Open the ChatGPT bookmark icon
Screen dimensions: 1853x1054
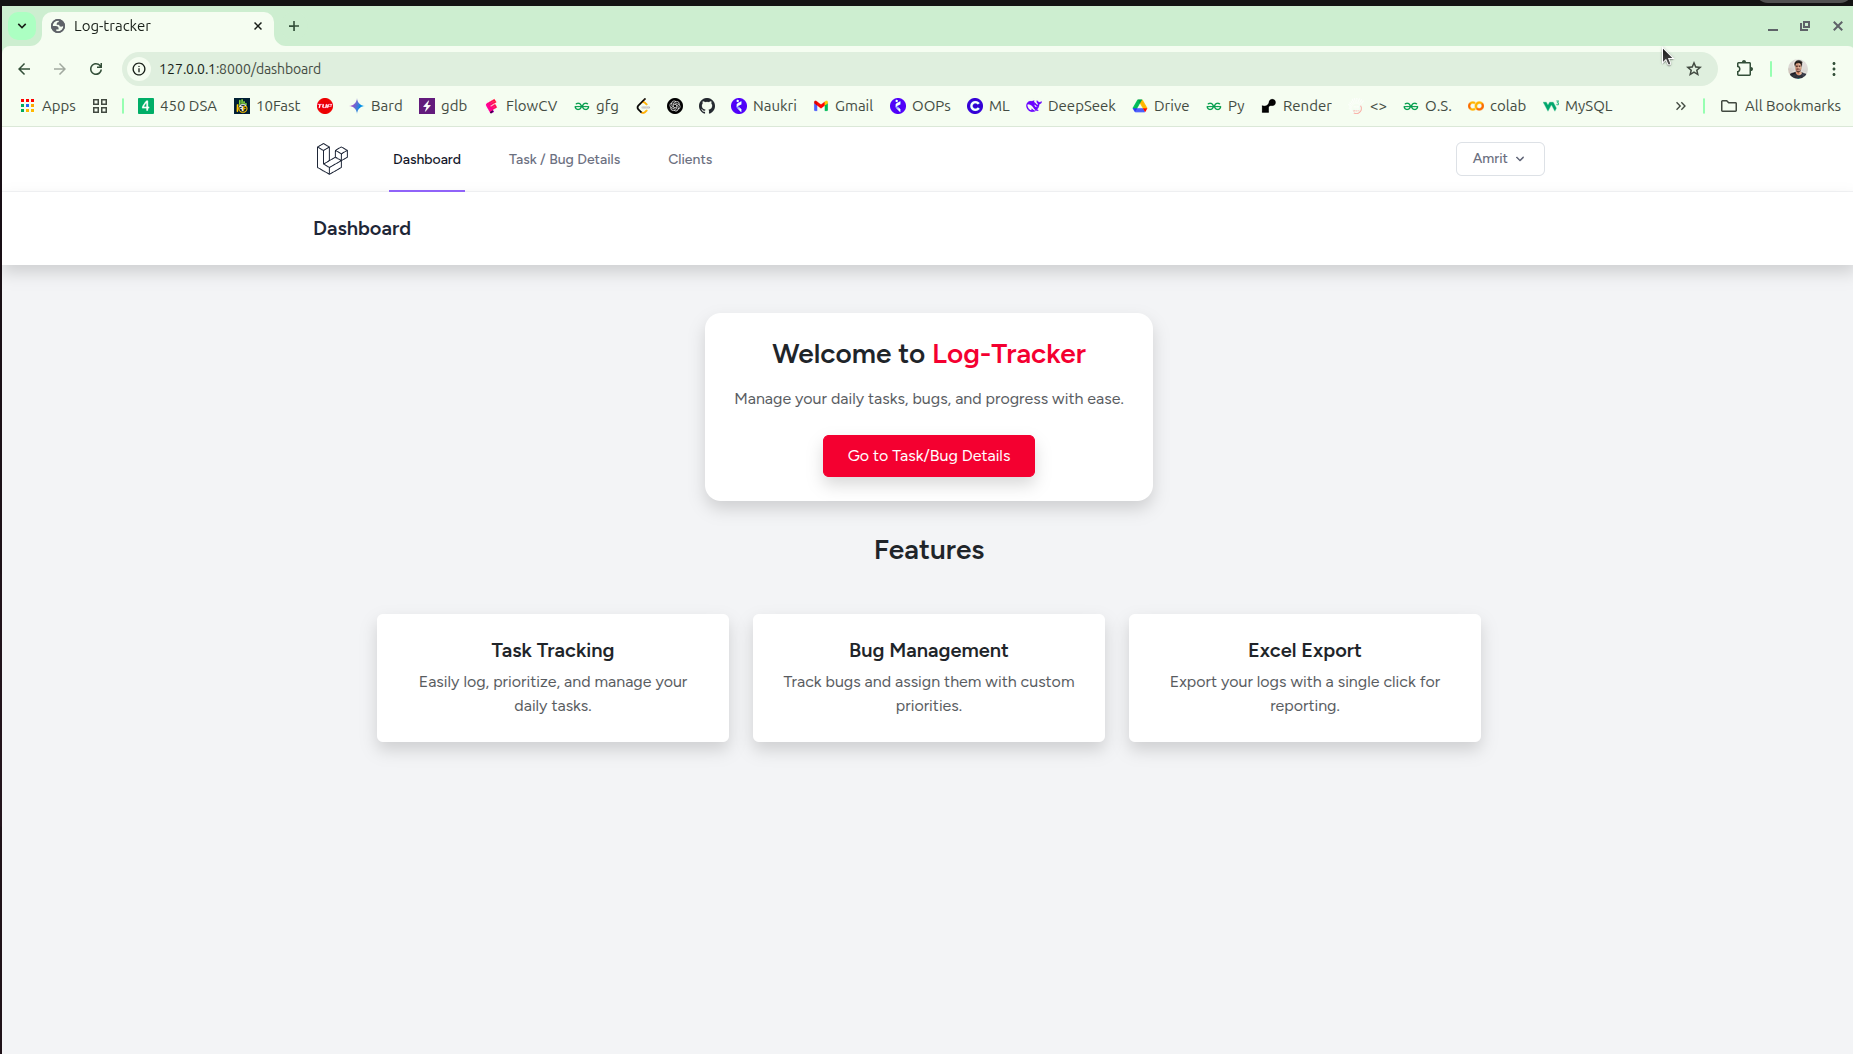click(675, 106)
